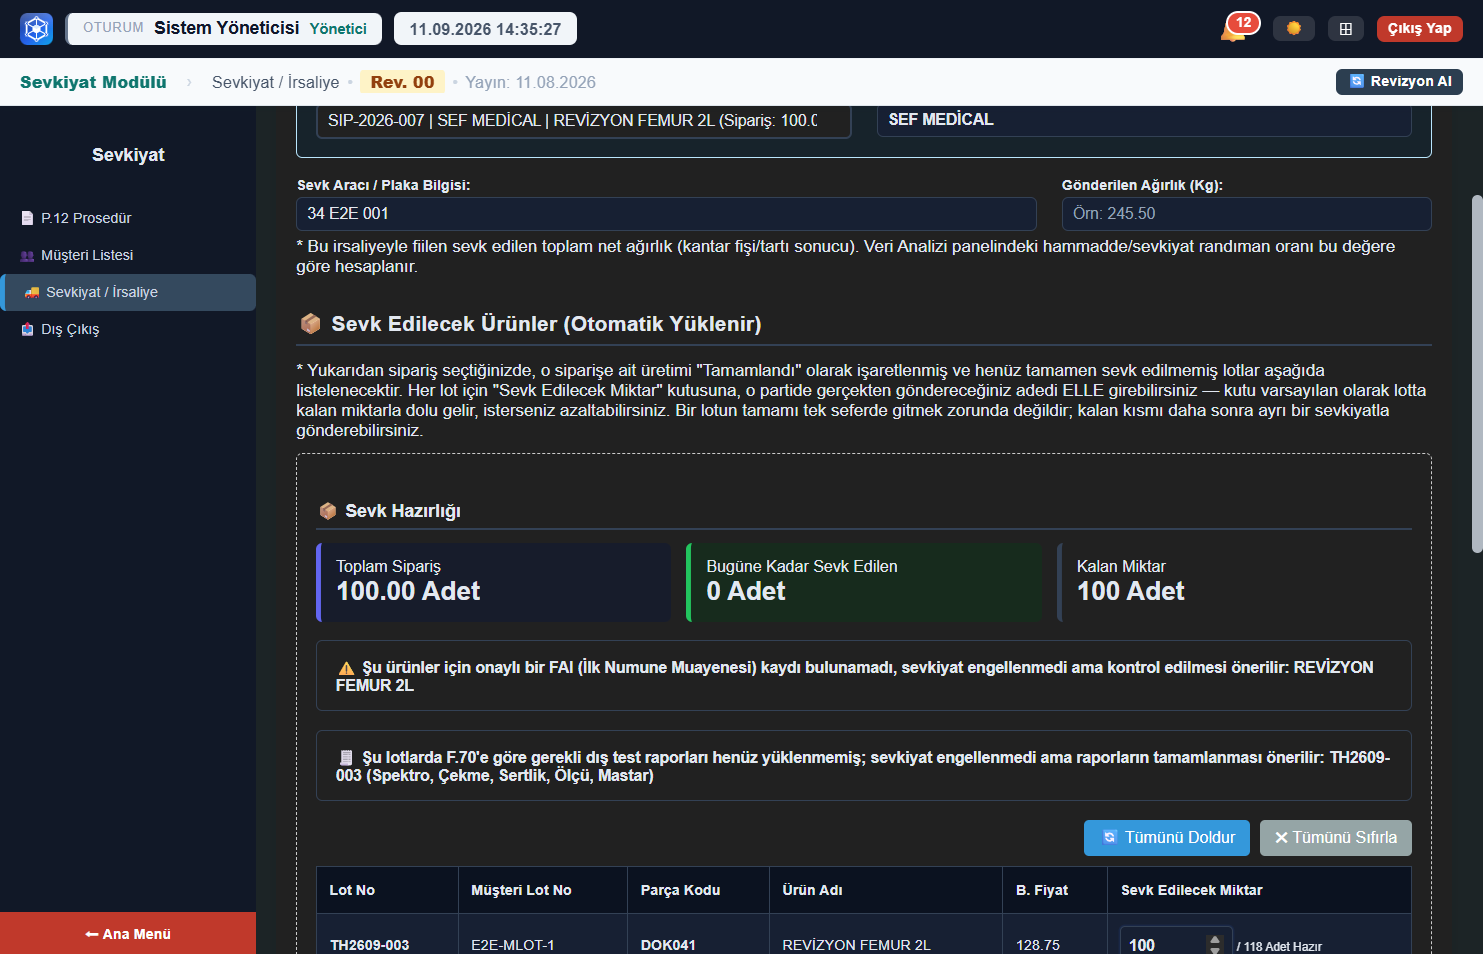This screenshot has width=1483, height=954.
Task: Click the SEF MEDİCAL customer field
Action: point(1144,120)
